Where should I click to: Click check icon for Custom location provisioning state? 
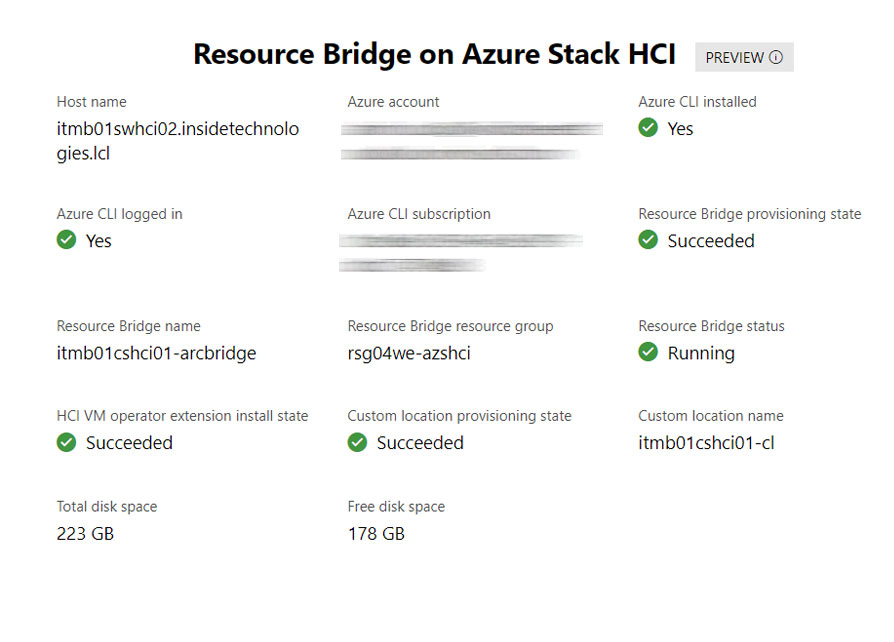click(x=357, y=442)
